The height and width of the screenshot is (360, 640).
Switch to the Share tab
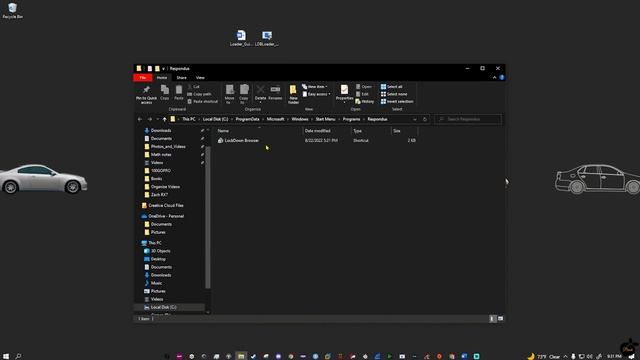click(x=182, y=78)
